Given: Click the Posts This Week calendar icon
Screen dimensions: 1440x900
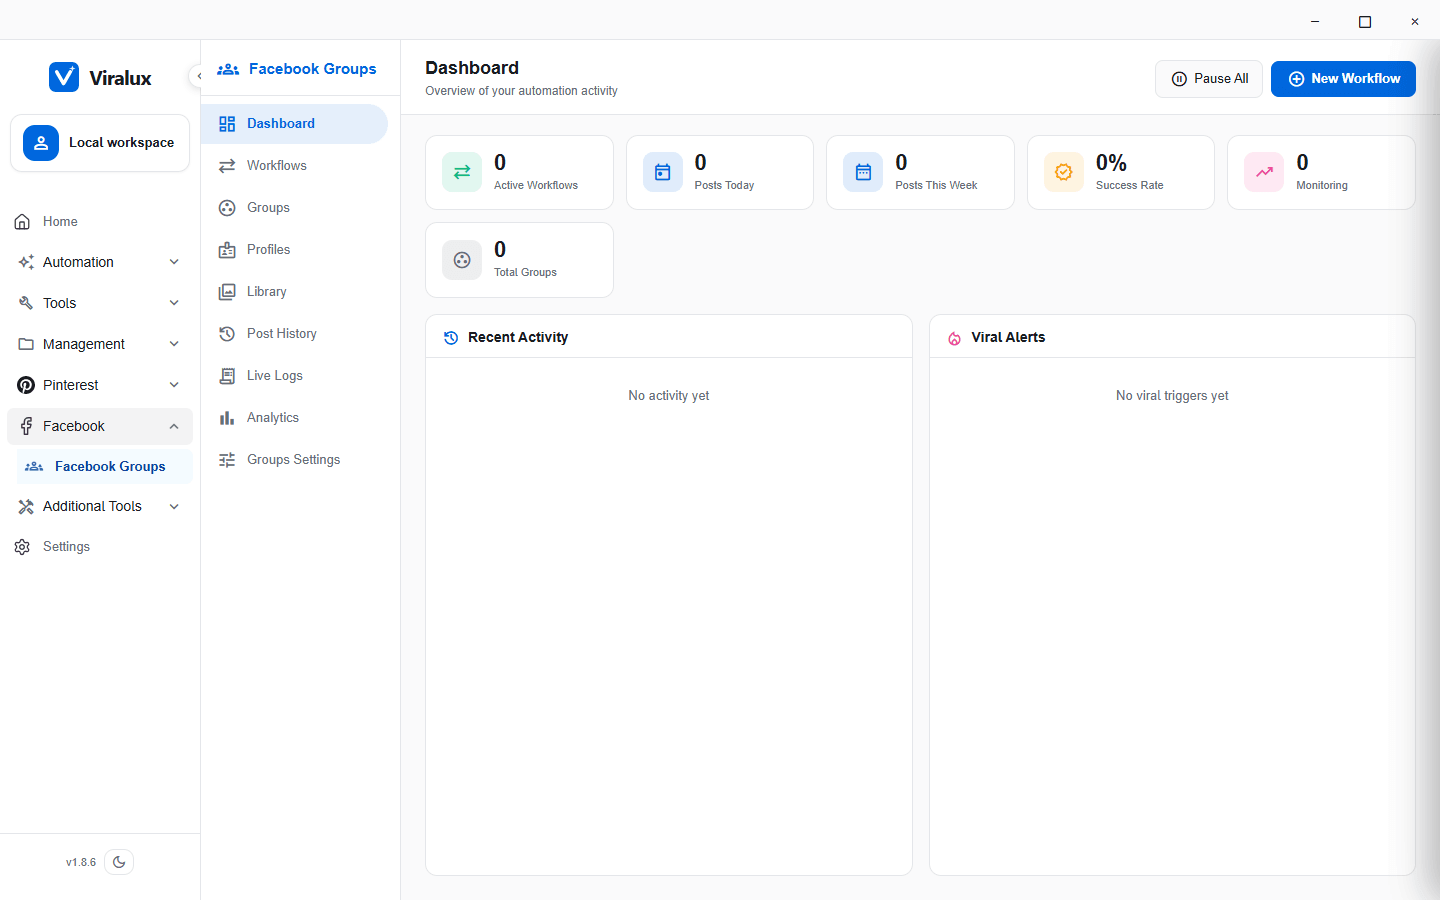Looking at the screenshot, I should 863,172.
